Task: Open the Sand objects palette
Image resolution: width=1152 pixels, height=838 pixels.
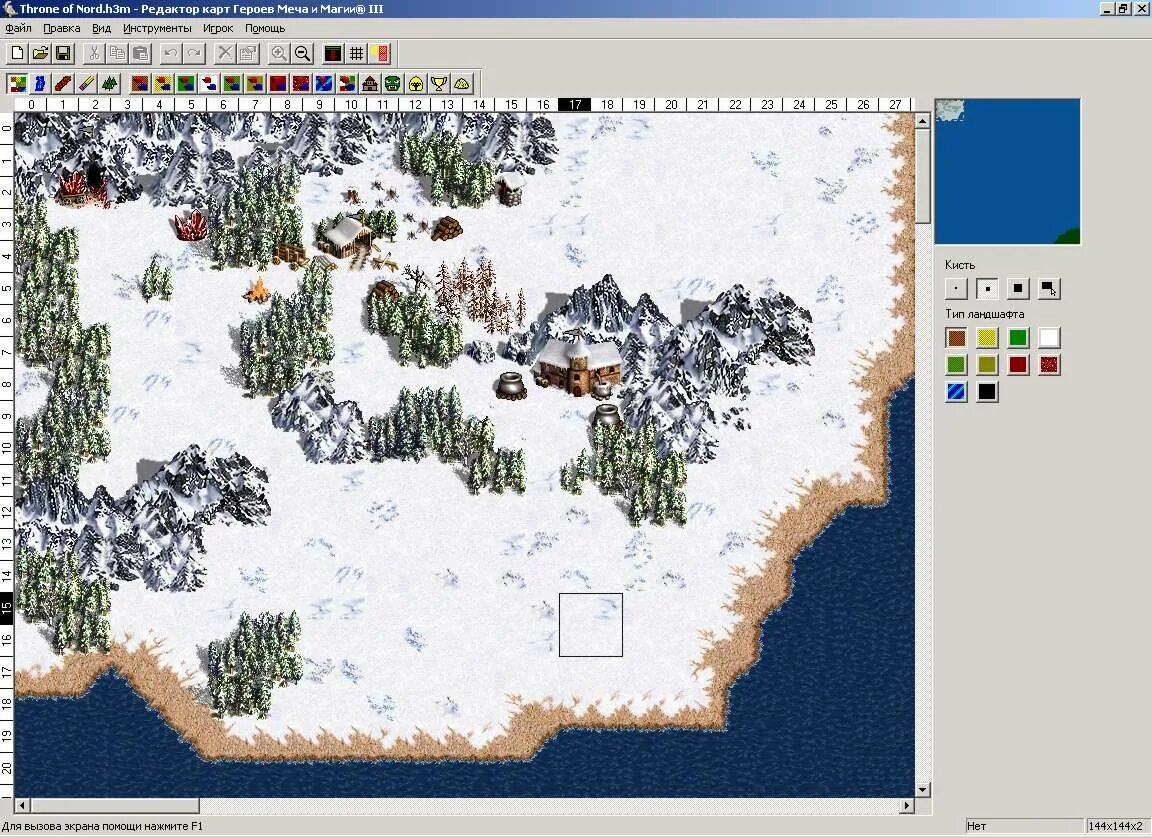Action: 163,83
